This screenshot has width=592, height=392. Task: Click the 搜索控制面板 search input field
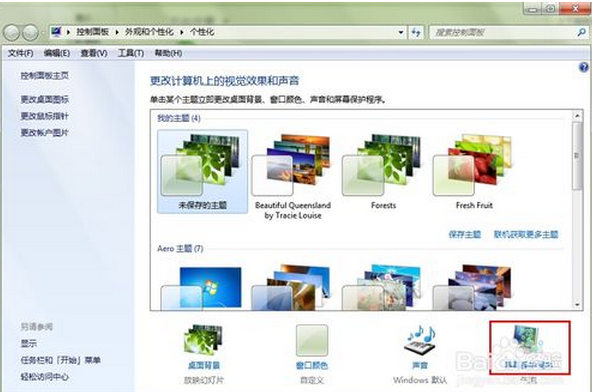(x=502, y=32)
